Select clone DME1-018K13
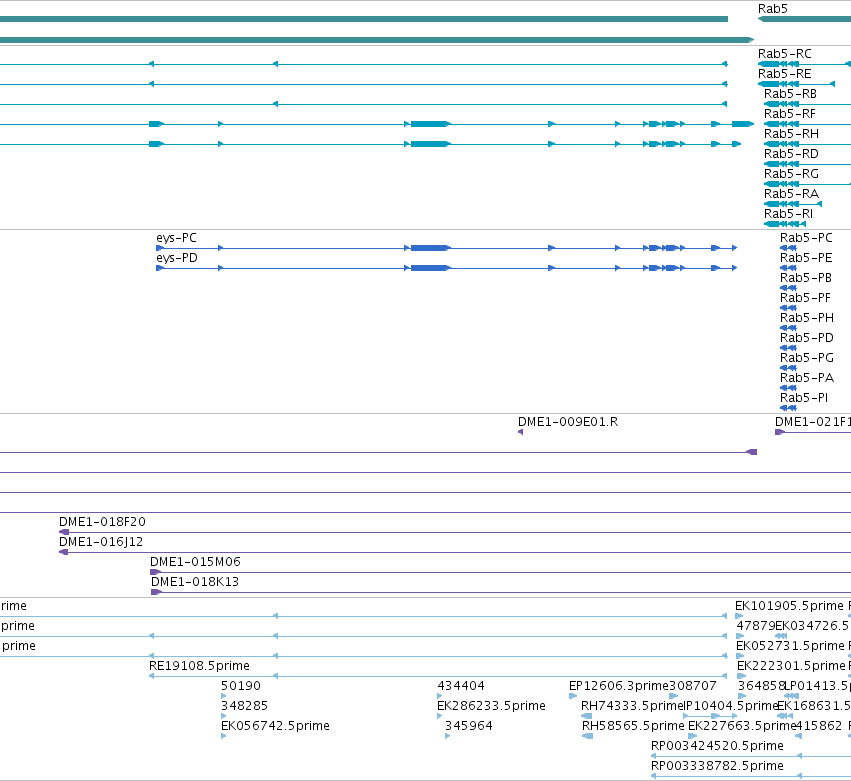The height and width of the screenshot is (781, 851). click(x=195, y=582)
